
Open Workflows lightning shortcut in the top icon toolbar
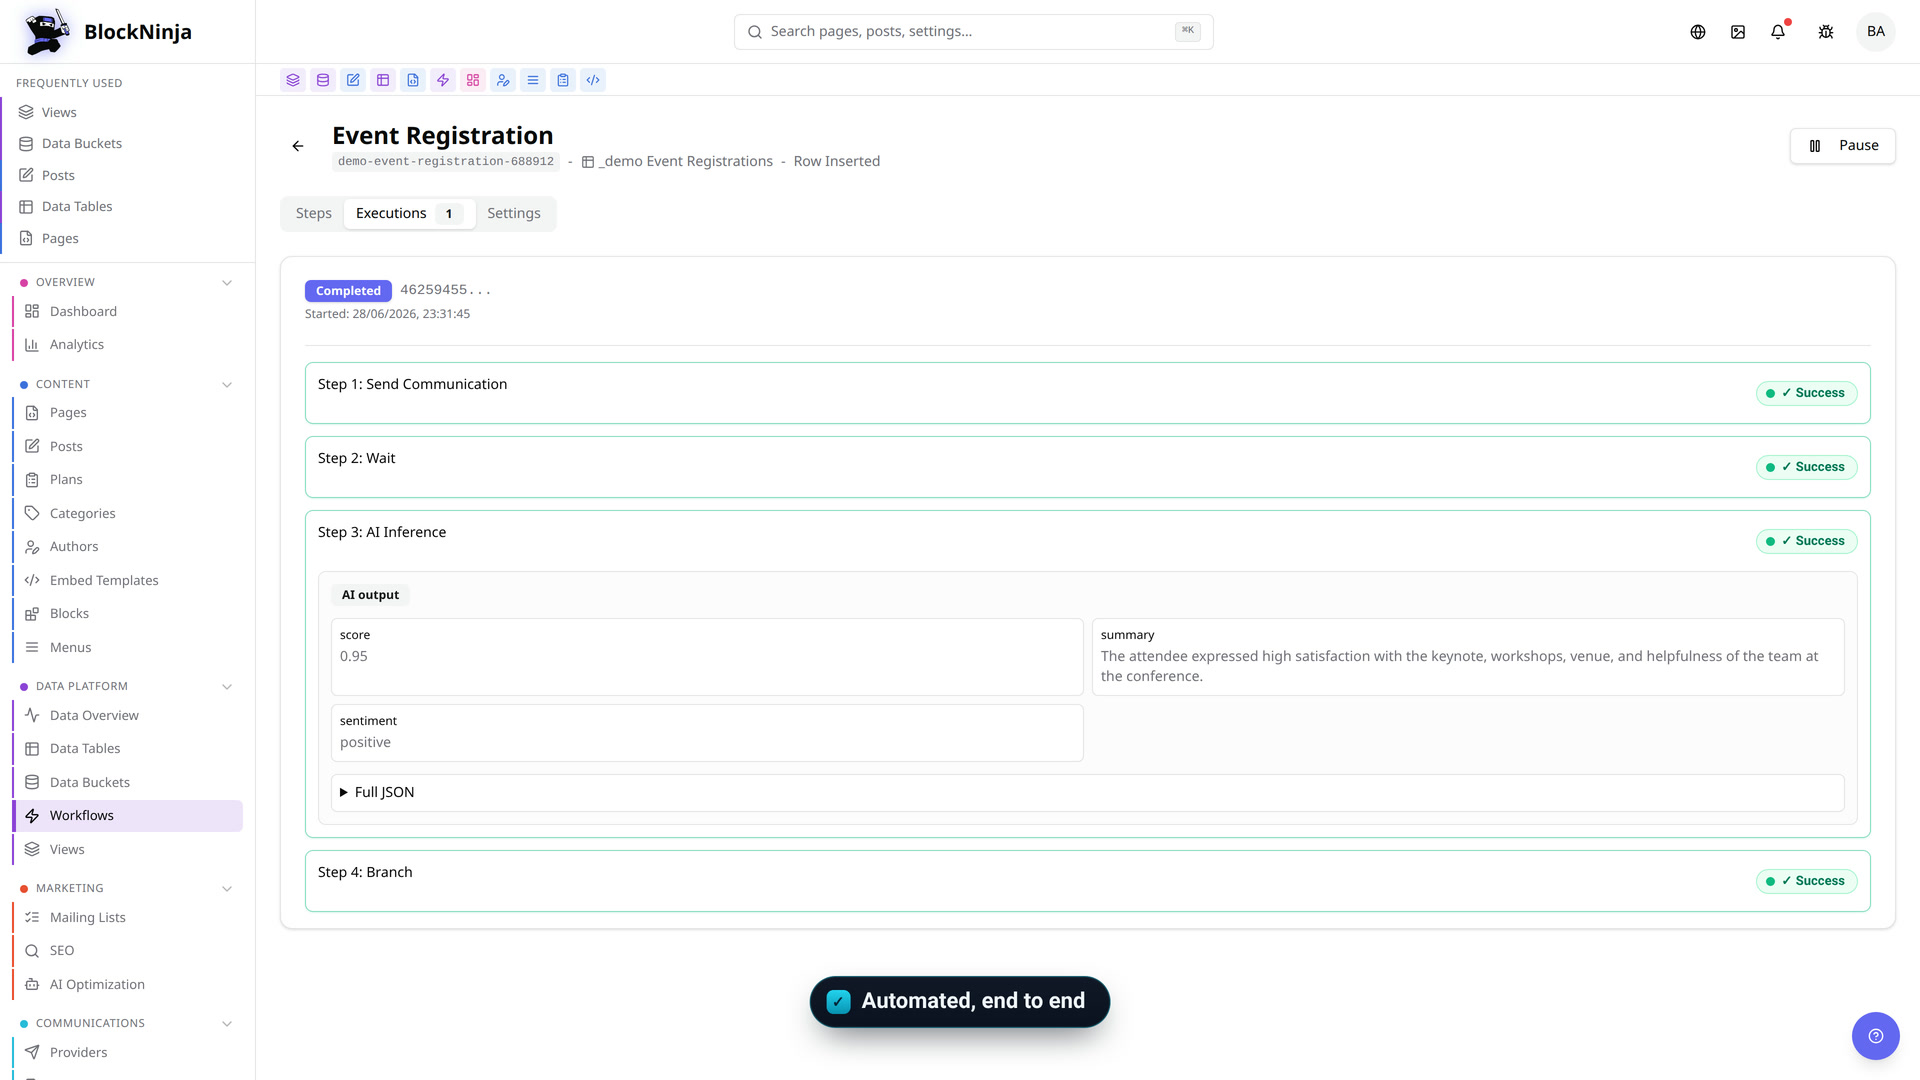tap(443, 80)
